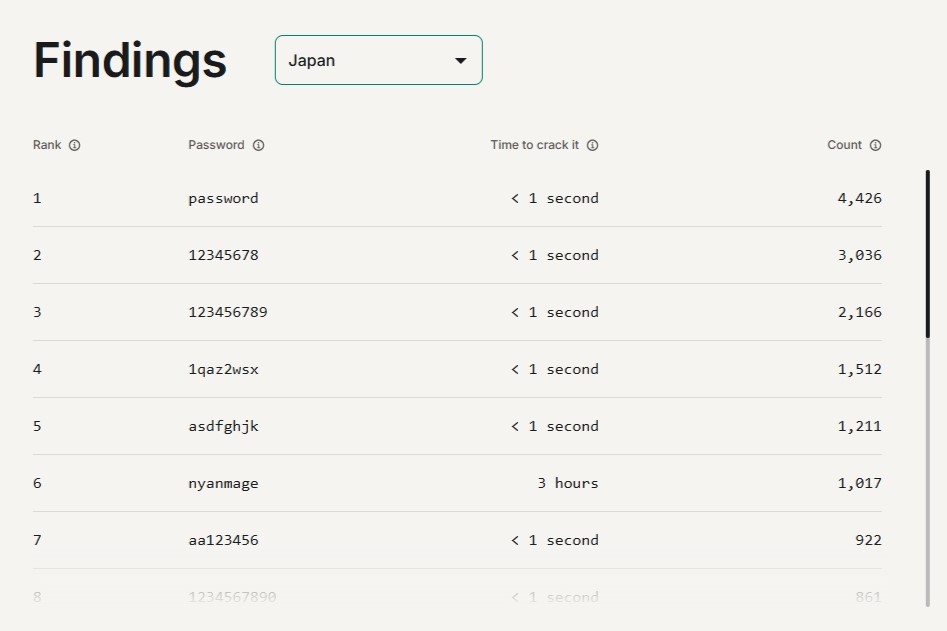This screenshot has height=631, width=947.
Task: Select the asdfghjk password row
Action: (x=223, y=426)
